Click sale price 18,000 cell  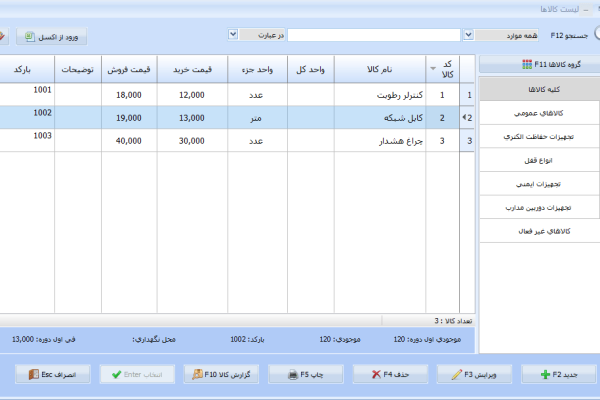click(x=129, y=95)
